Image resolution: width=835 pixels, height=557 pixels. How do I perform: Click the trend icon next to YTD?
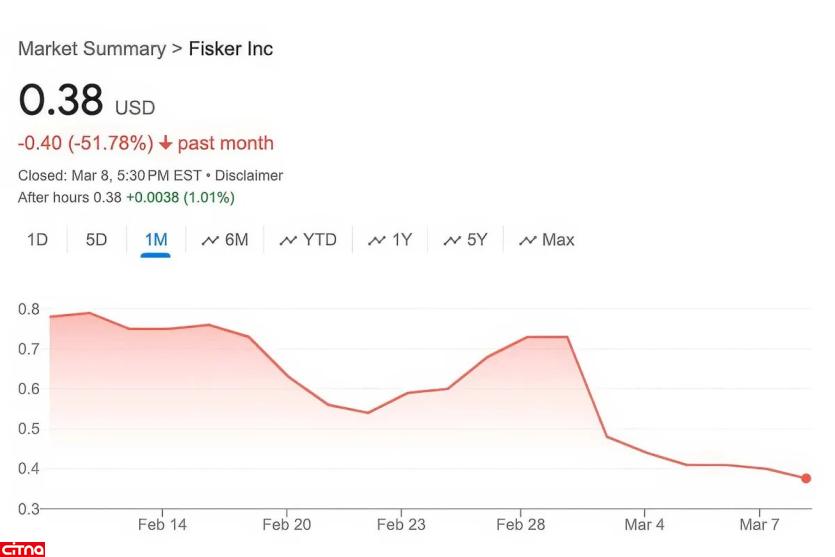pos(288,240)
